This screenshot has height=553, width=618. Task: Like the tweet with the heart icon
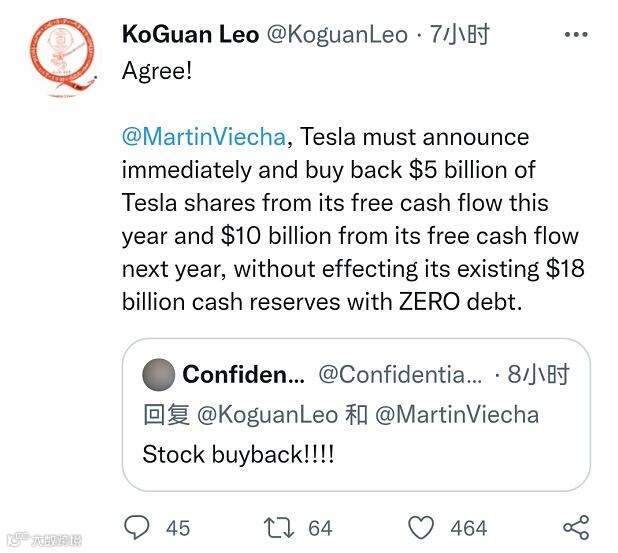coord(421,526)
